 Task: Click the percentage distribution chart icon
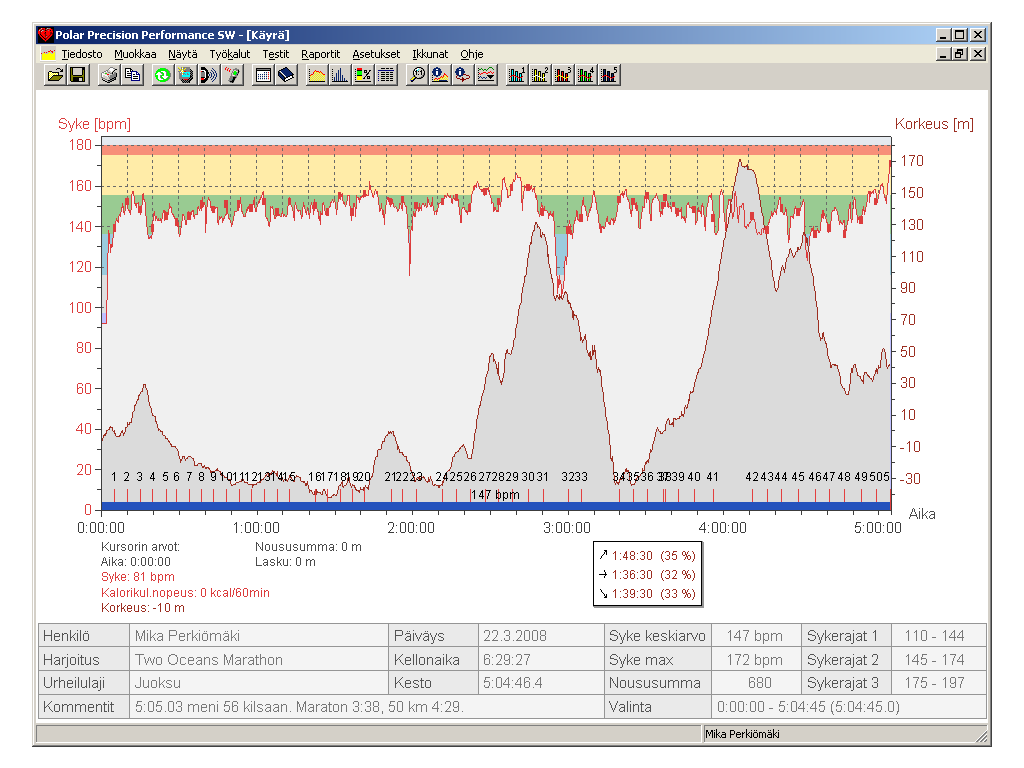point(363,75)
